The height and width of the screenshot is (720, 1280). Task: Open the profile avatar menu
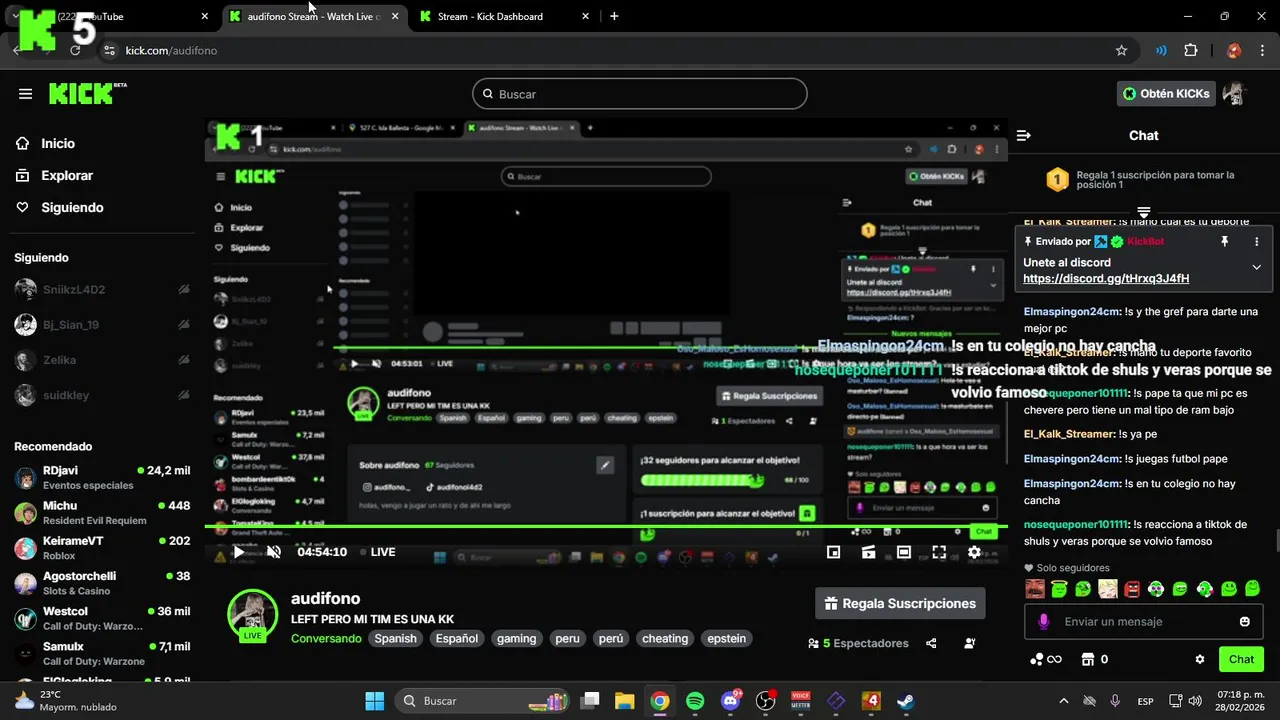pyautogui.click(x=1235, y=94)
